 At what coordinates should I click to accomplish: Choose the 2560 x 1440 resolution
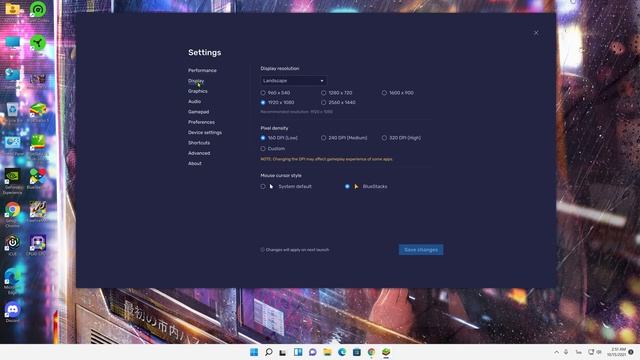(338, 102)
